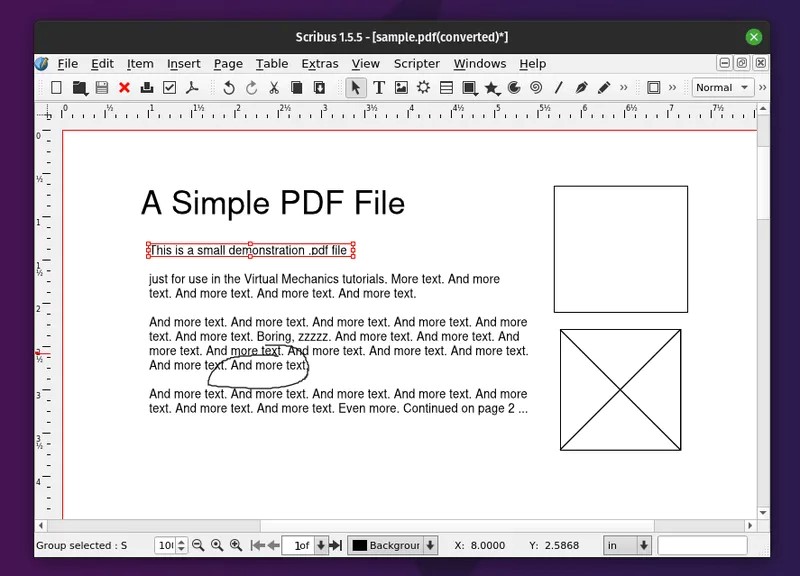Viewport: 800px width, 576px height.
Task: Toggle the Select Item arrow tool
Action: (x=356, y=88)
